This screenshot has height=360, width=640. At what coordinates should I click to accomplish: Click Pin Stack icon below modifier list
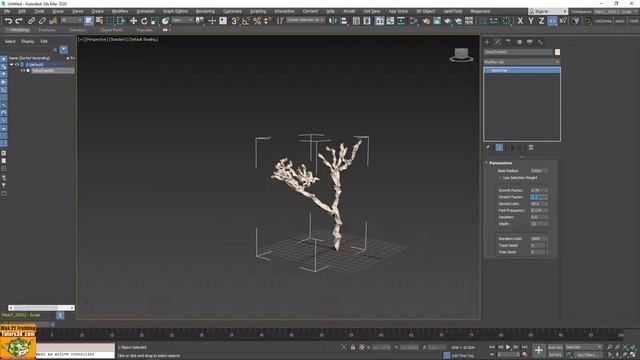click(x=488, y=147)
